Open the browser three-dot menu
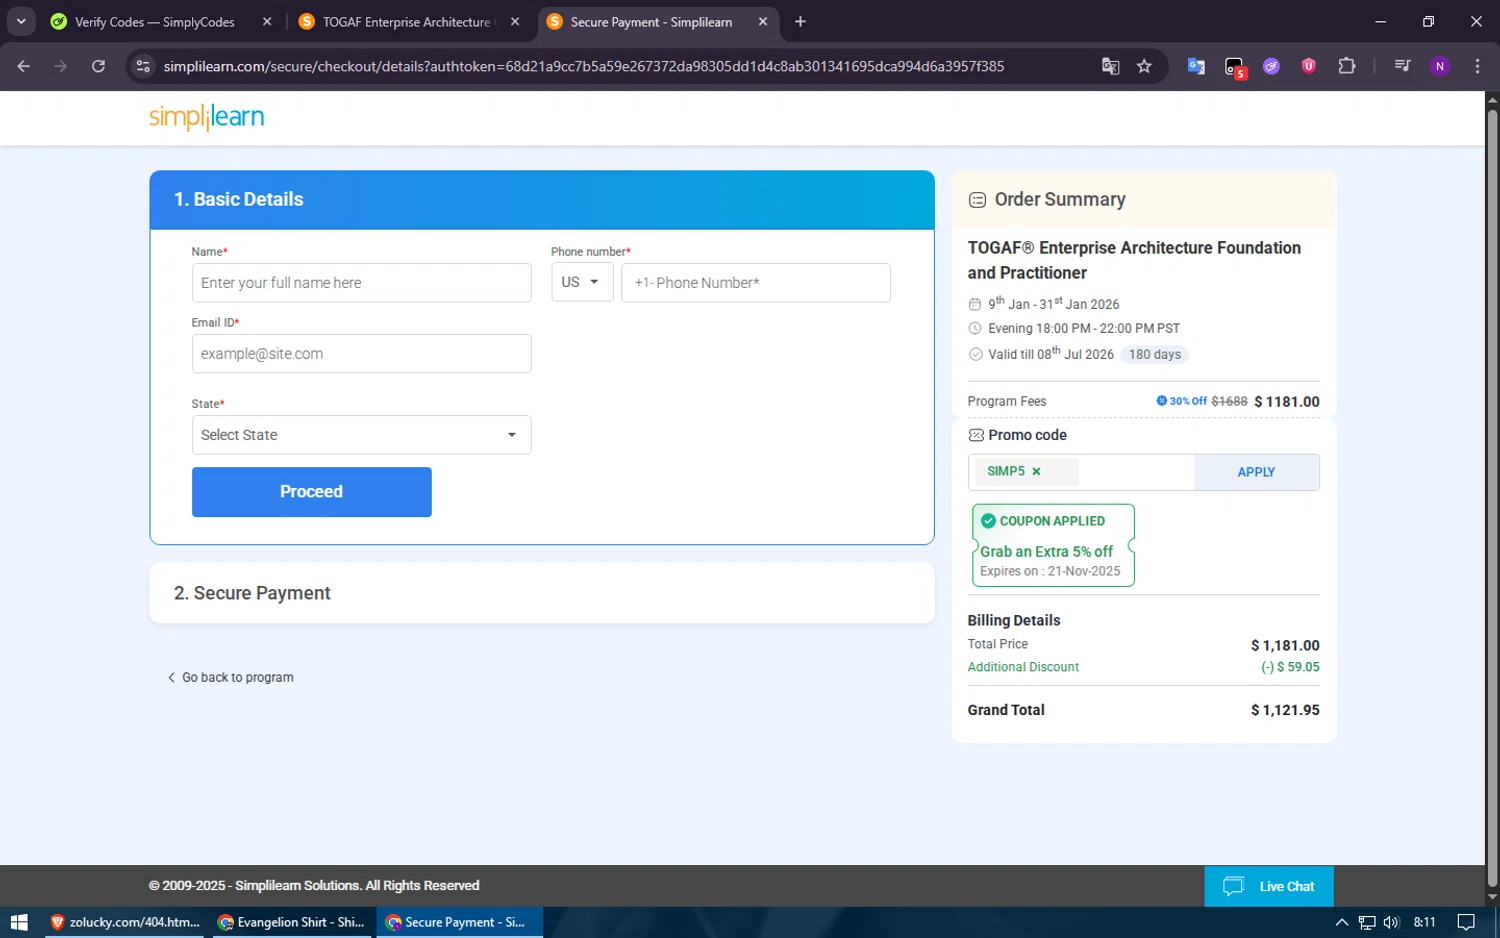 [1477, 66]
